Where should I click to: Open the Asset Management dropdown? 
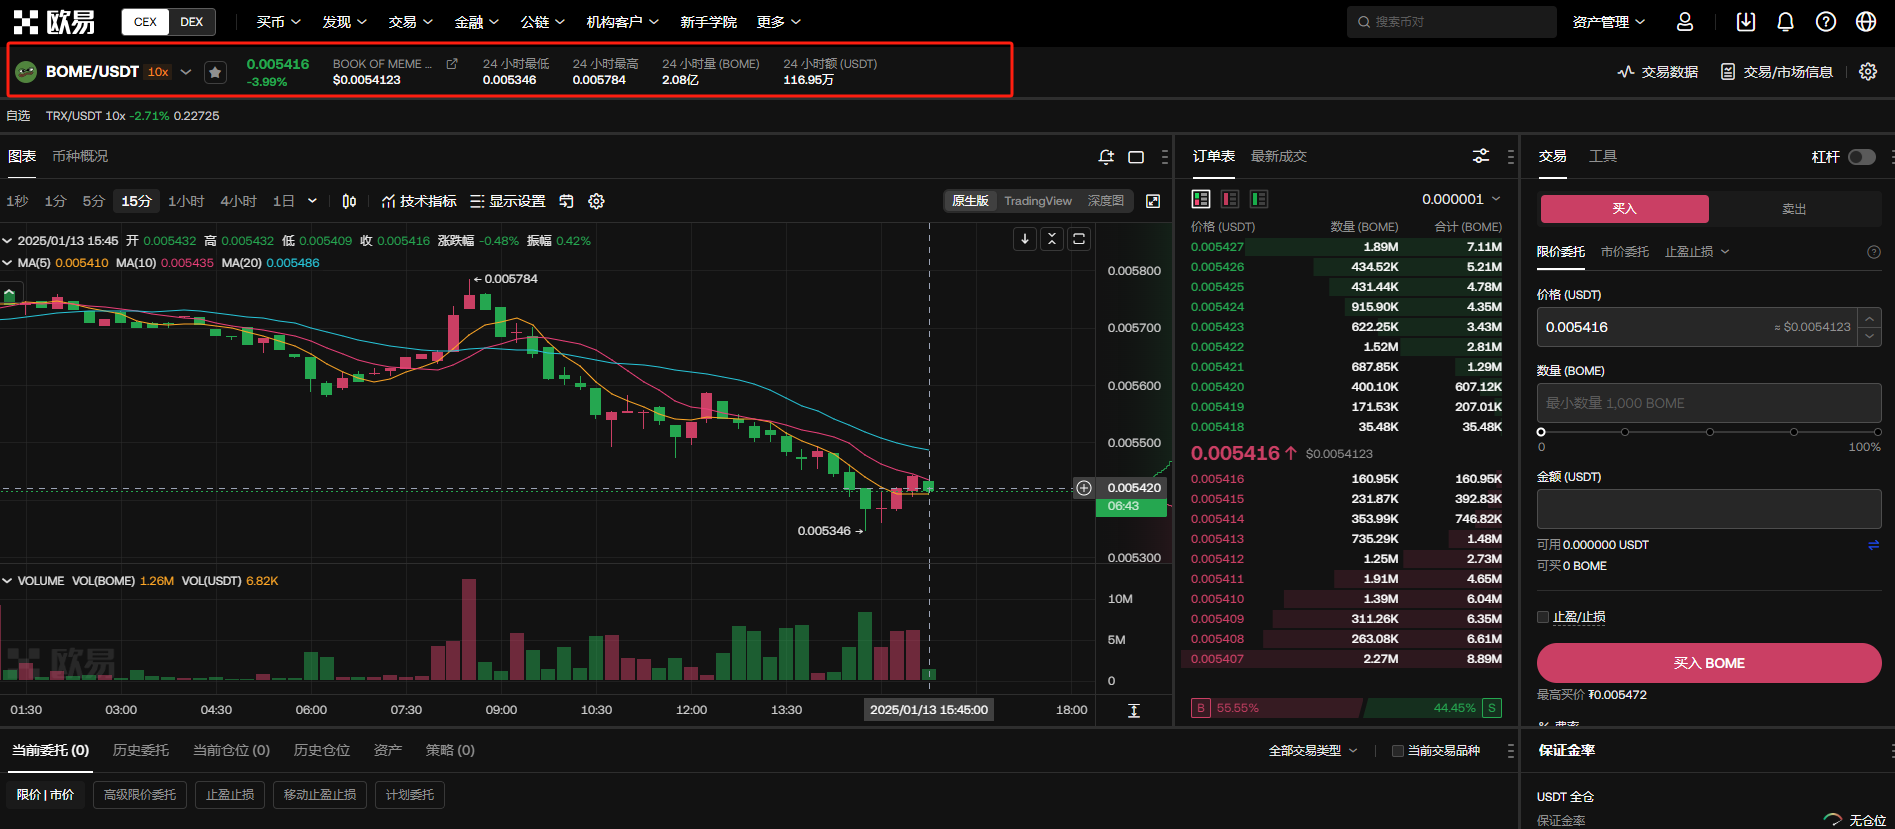click(x=1609, y=22)
